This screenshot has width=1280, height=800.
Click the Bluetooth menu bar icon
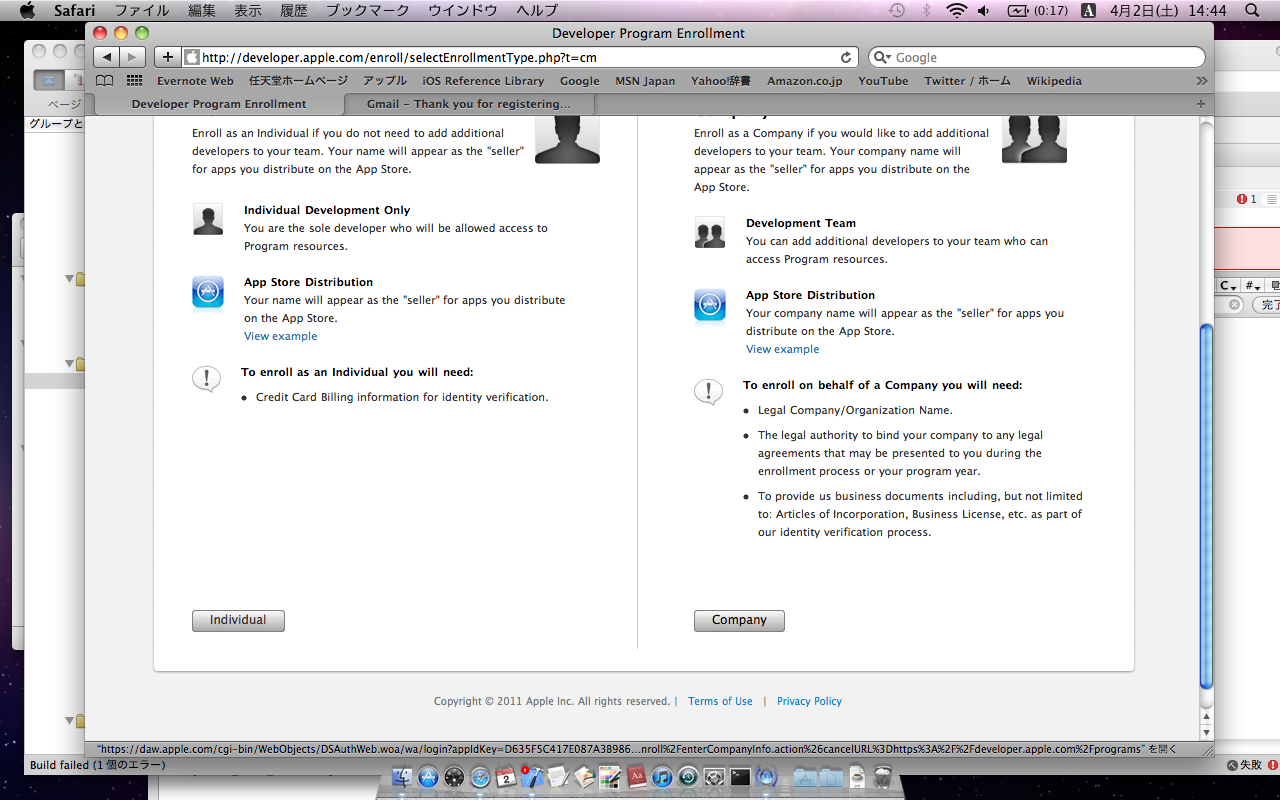tap(926, 10)
